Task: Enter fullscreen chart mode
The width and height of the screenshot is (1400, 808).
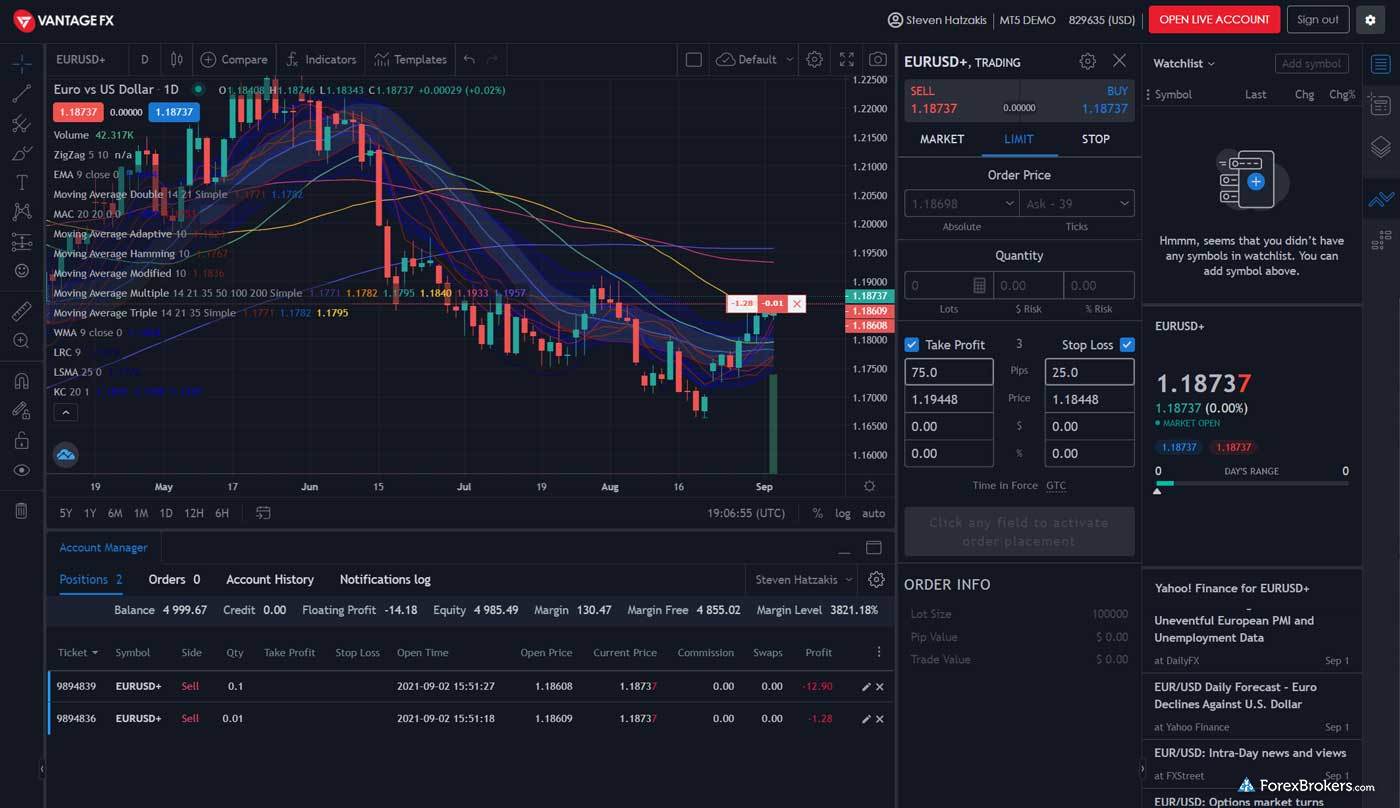Action: tap(846, 60)
